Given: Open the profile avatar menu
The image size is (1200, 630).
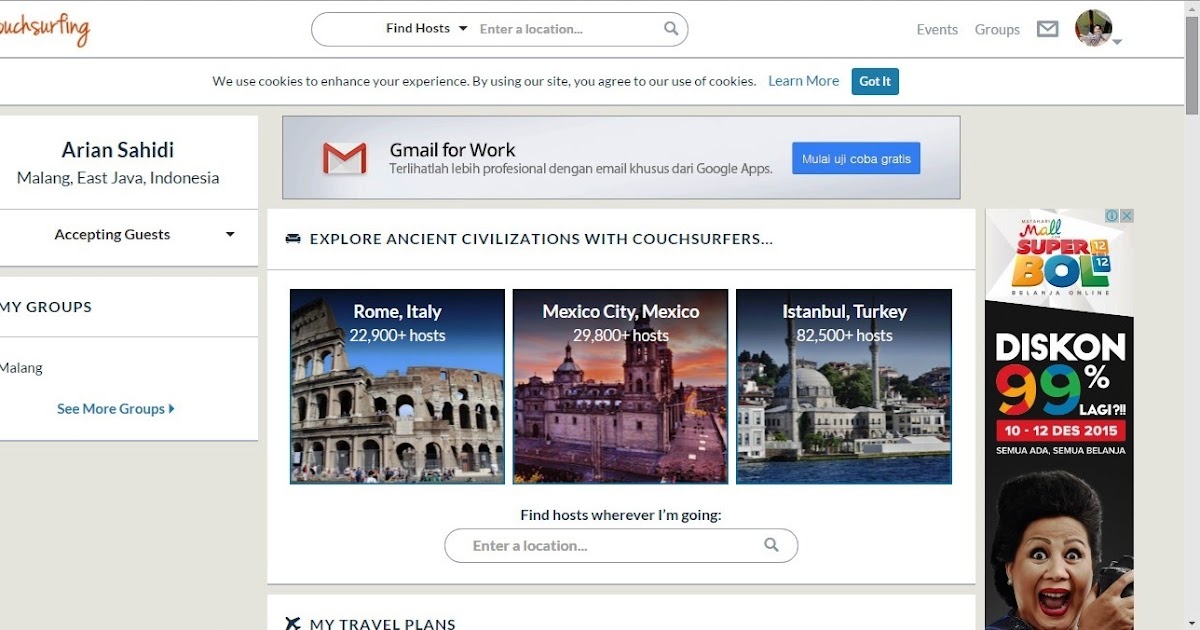Looking at the screenshot, I should pos(1093,28).
